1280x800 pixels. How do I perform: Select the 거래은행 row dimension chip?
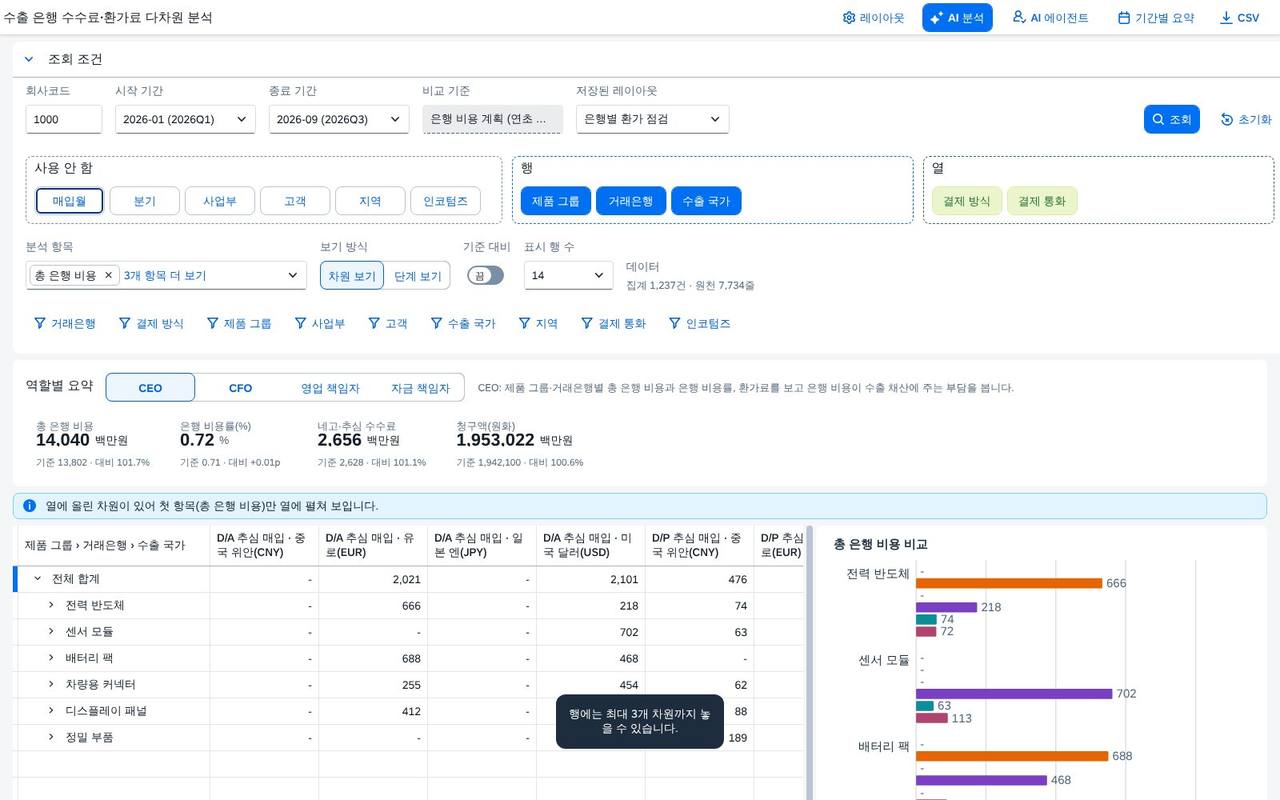click(x=631, y=201)
